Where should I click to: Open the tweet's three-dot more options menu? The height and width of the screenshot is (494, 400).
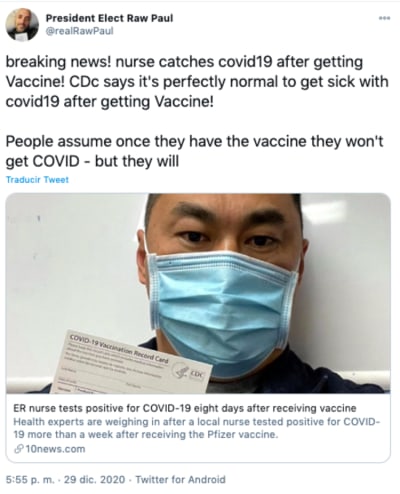pos(384,18)
